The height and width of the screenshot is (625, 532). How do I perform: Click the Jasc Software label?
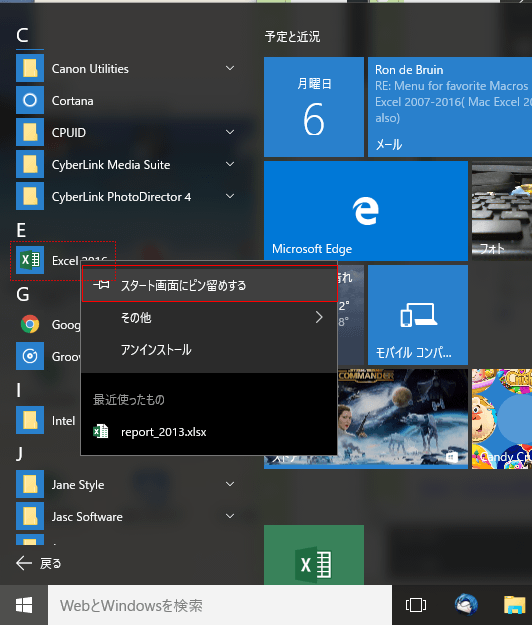(87, 517)
